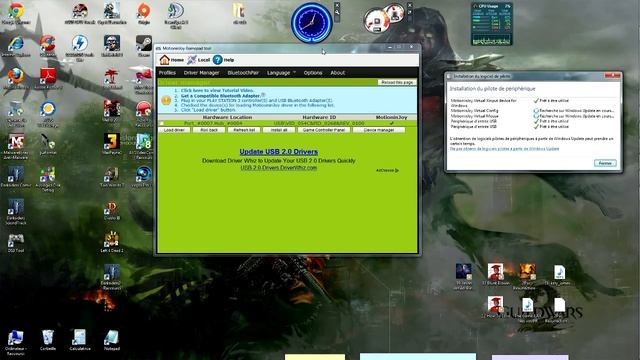Click the USB 2.0 Drivers DriverWhiz.com link

pyautogui.click(x=278, y=168)
